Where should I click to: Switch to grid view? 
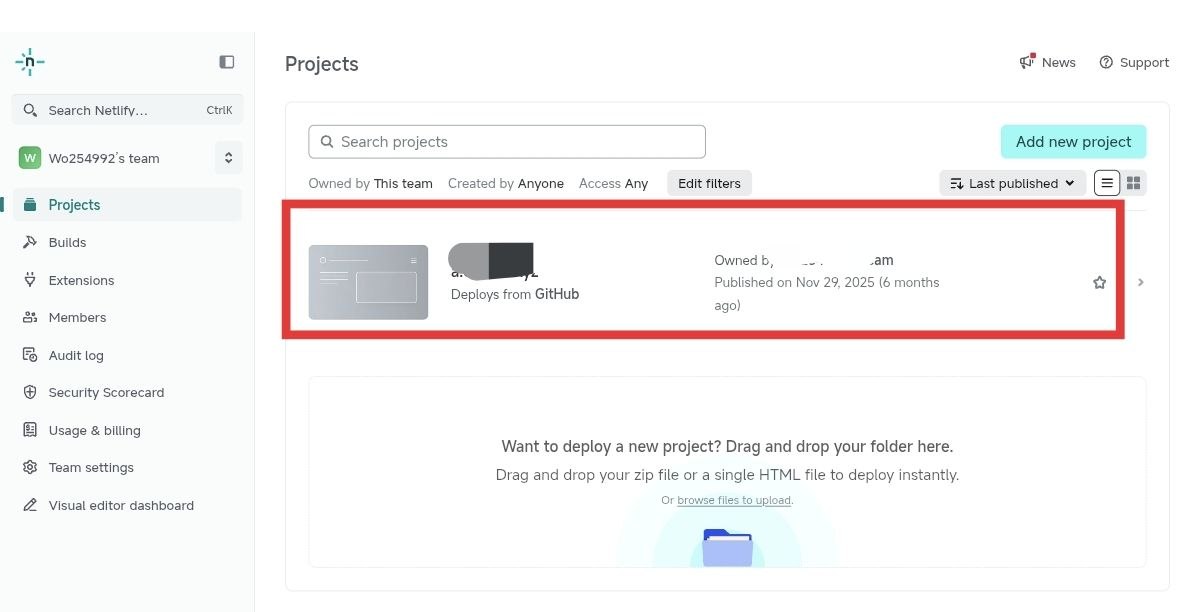click(1133, 183)
